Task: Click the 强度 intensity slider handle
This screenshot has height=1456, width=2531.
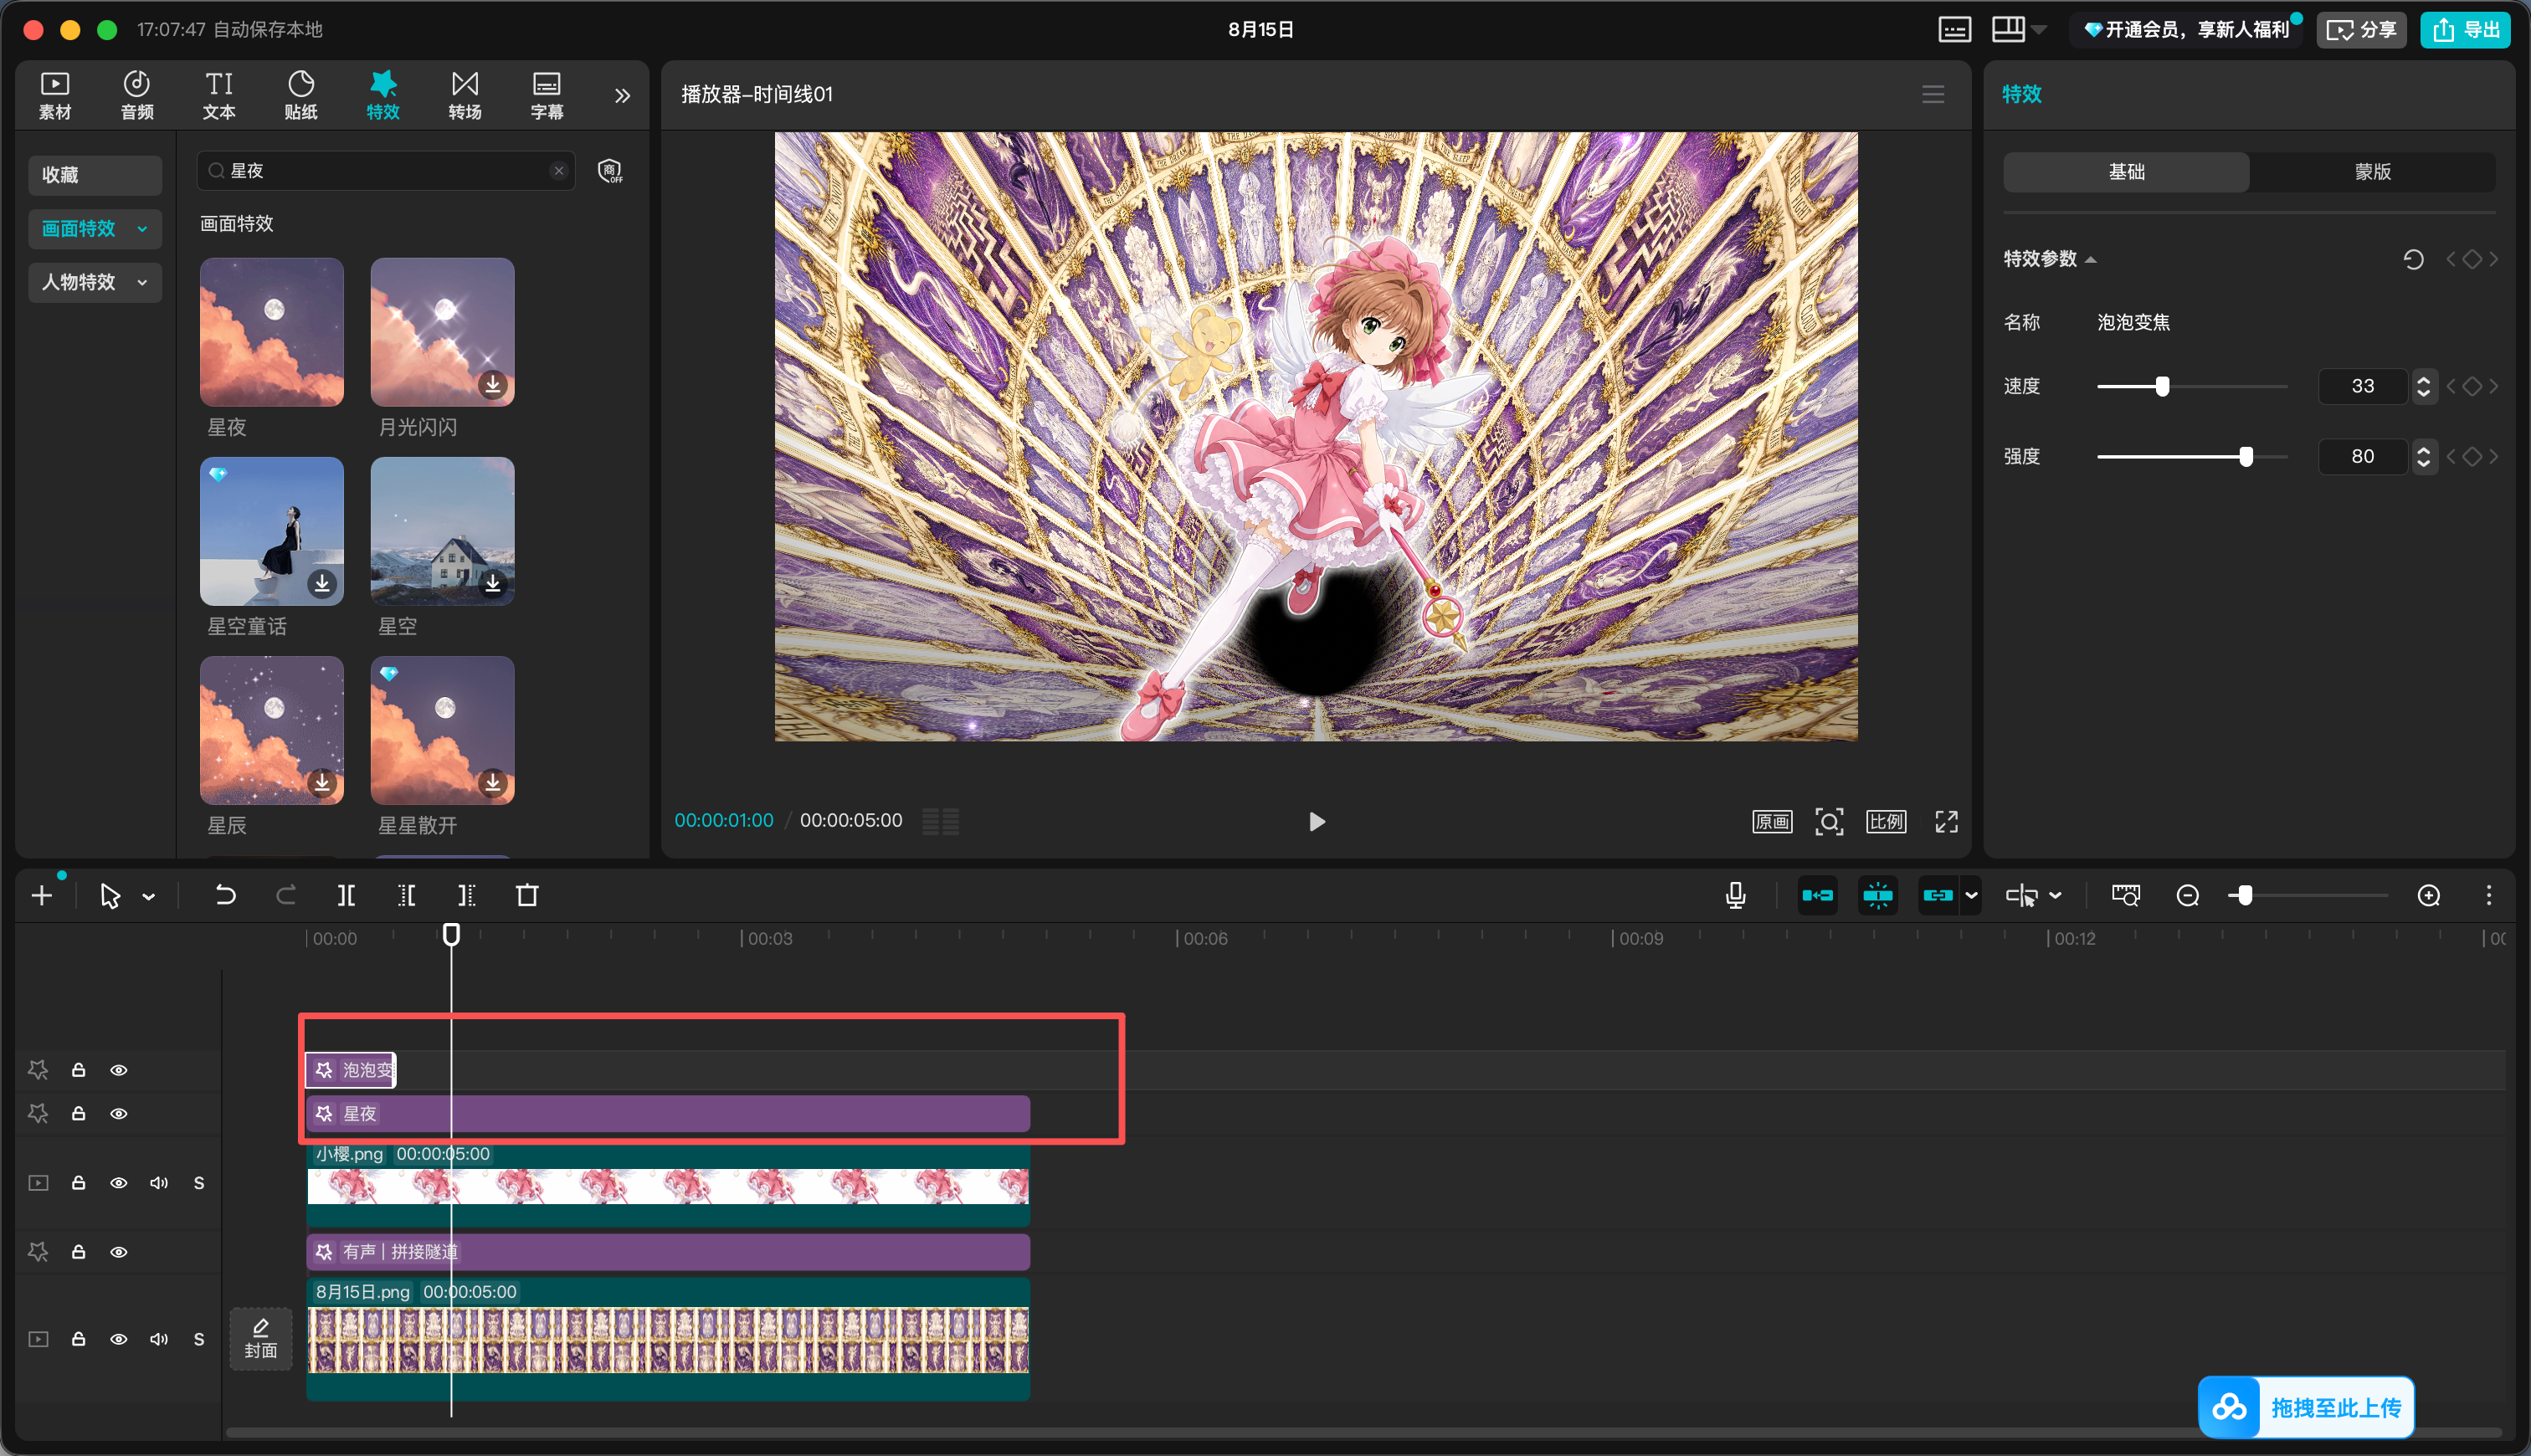Action: coord(2246,457)
